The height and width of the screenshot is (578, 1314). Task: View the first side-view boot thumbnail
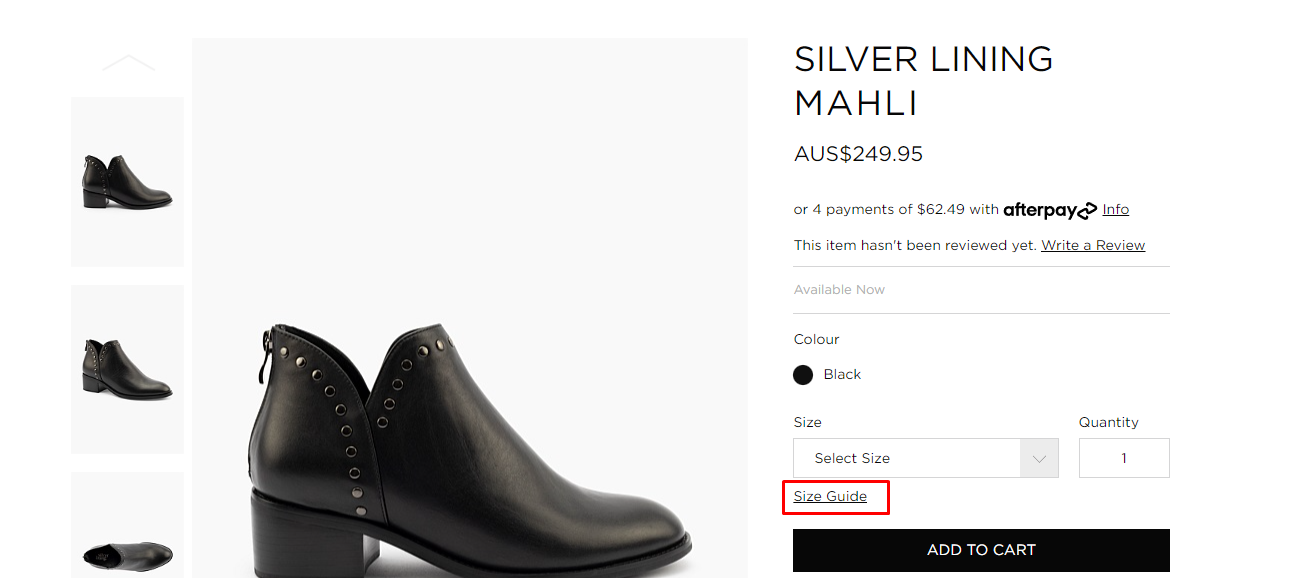[127, 182]
